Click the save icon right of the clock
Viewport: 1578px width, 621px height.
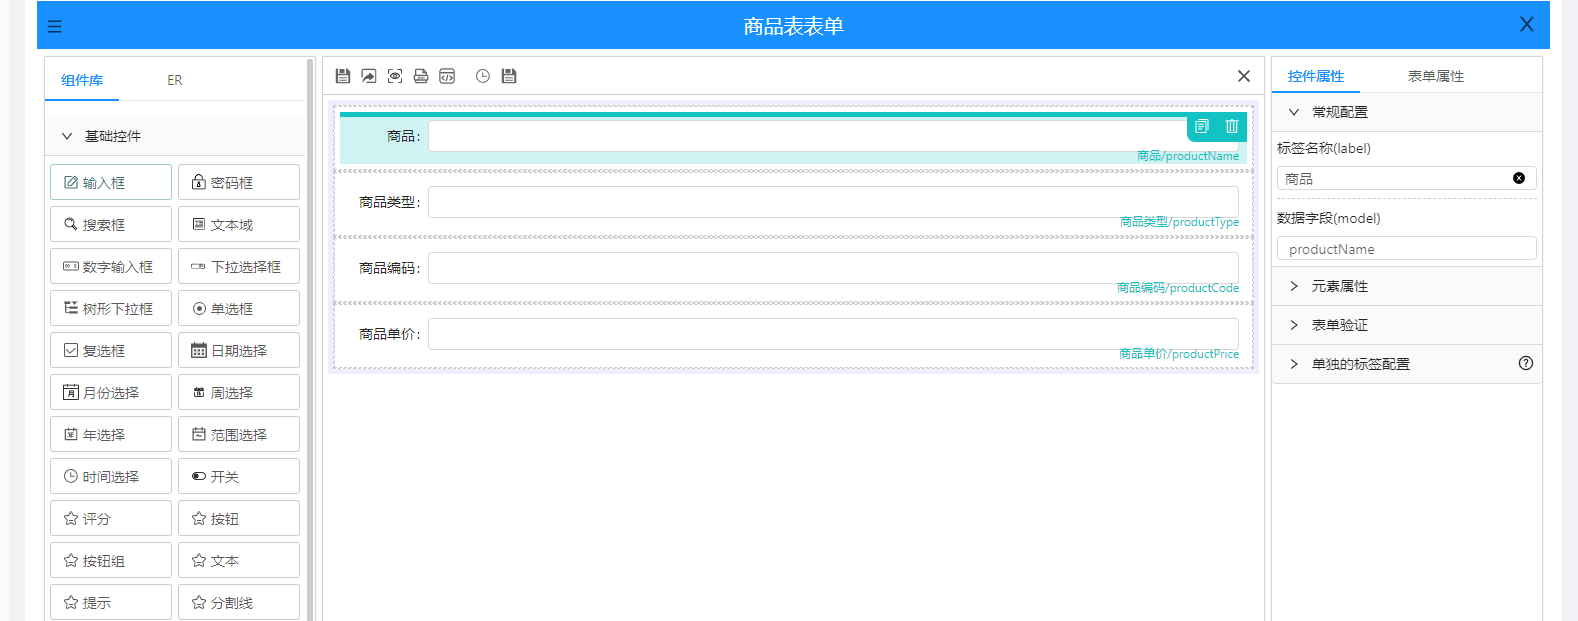[509, 76]
